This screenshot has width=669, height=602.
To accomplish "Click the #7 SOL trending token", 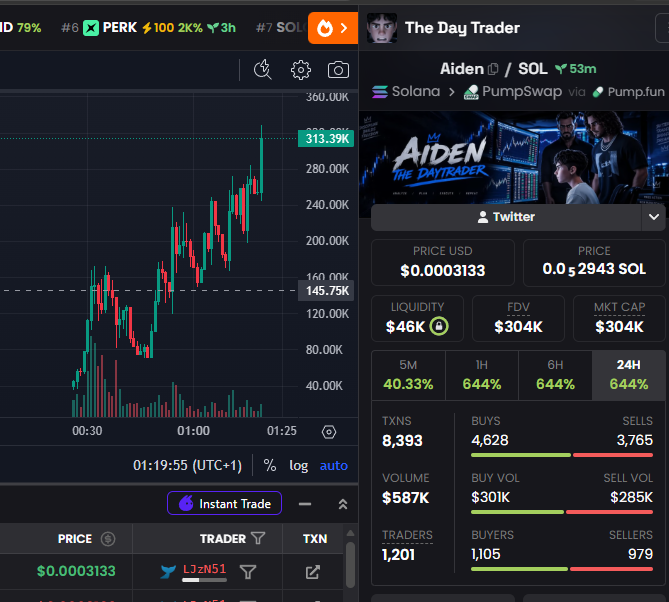I will (x=282, y=28).
